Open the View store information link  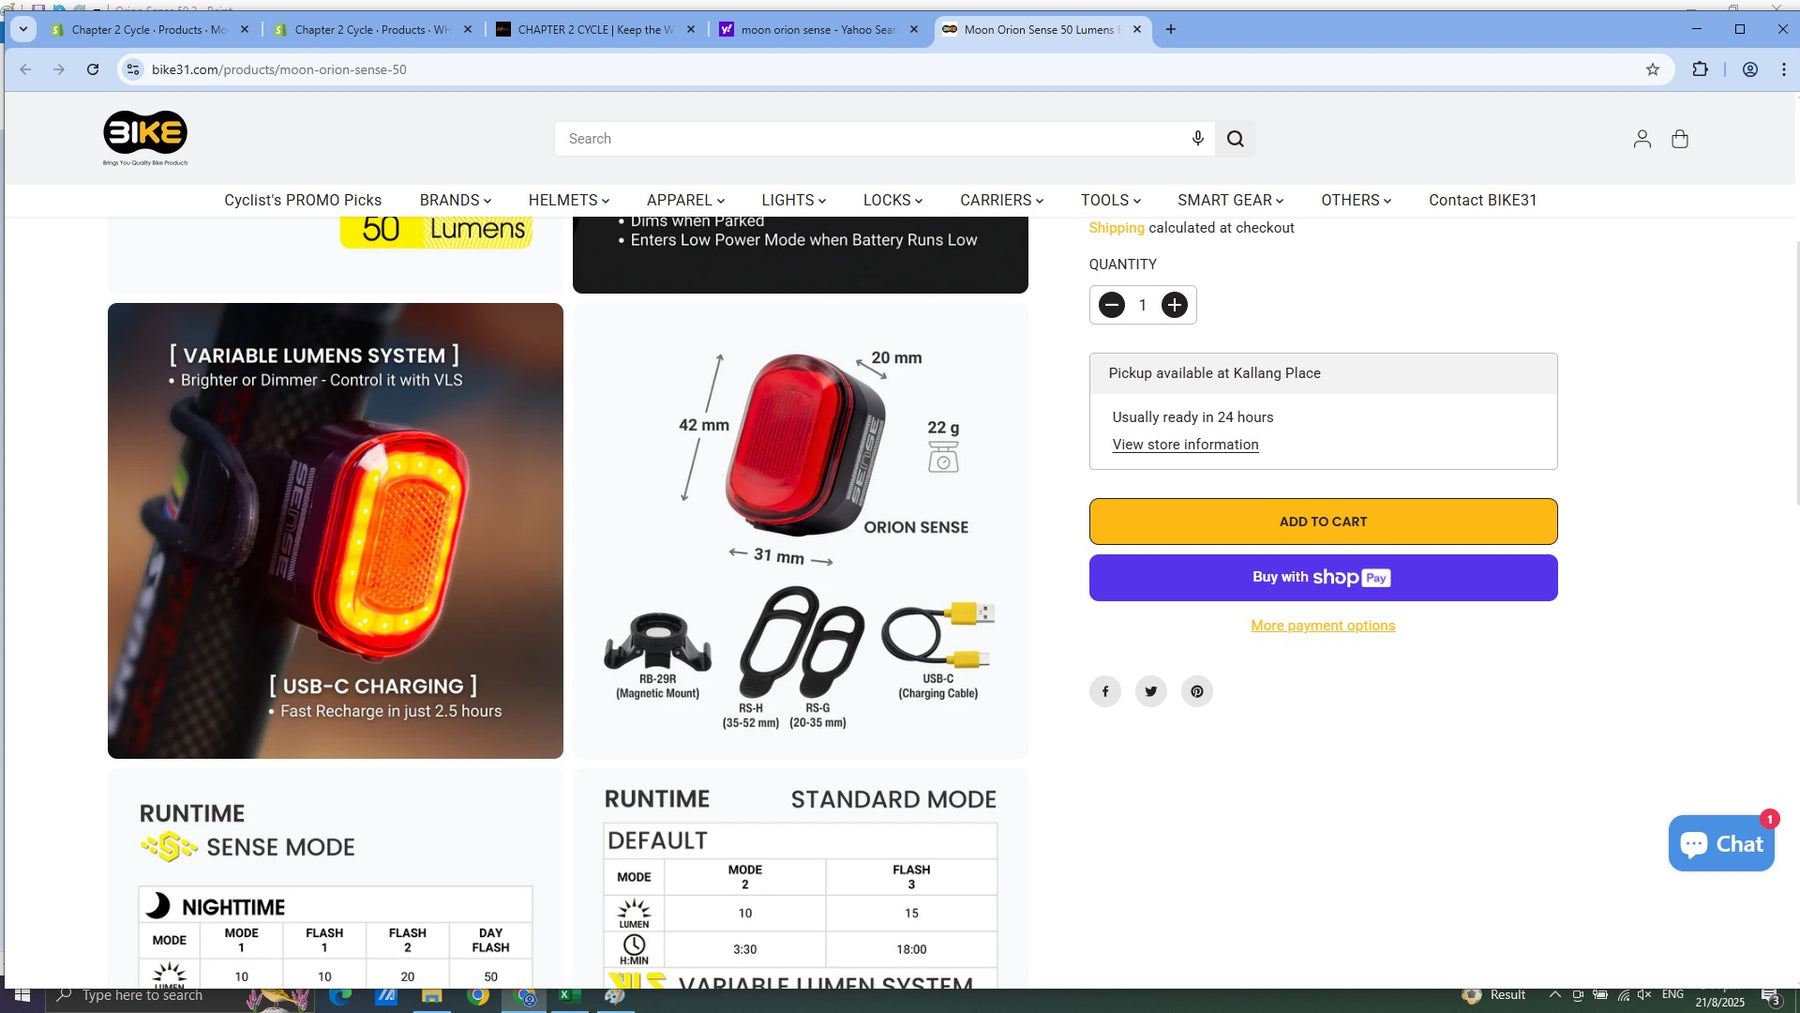pos(1185,445)
